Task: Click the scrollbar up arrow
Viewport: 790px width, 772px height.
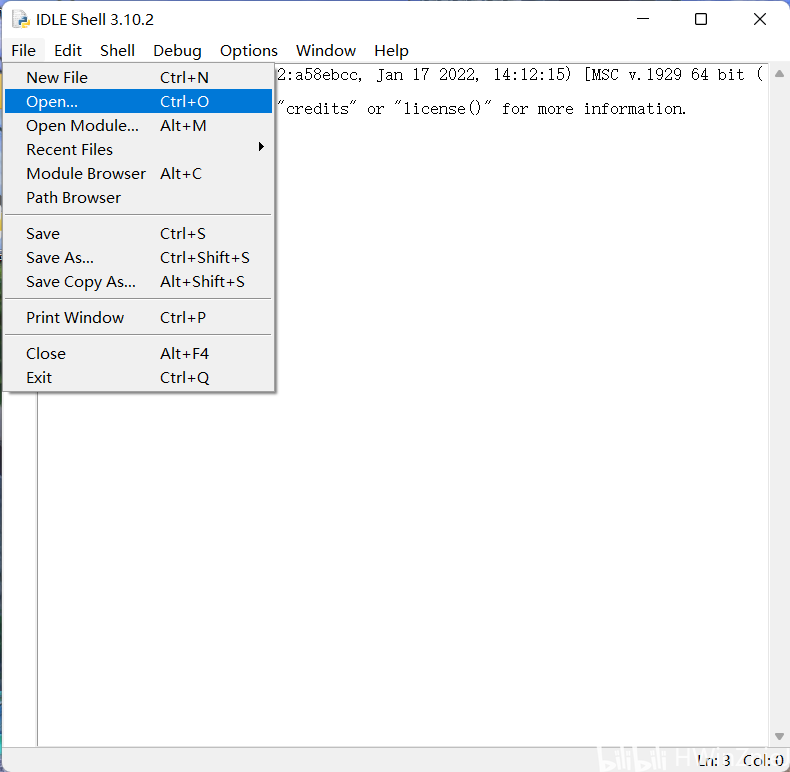Action: coord(779,74)
